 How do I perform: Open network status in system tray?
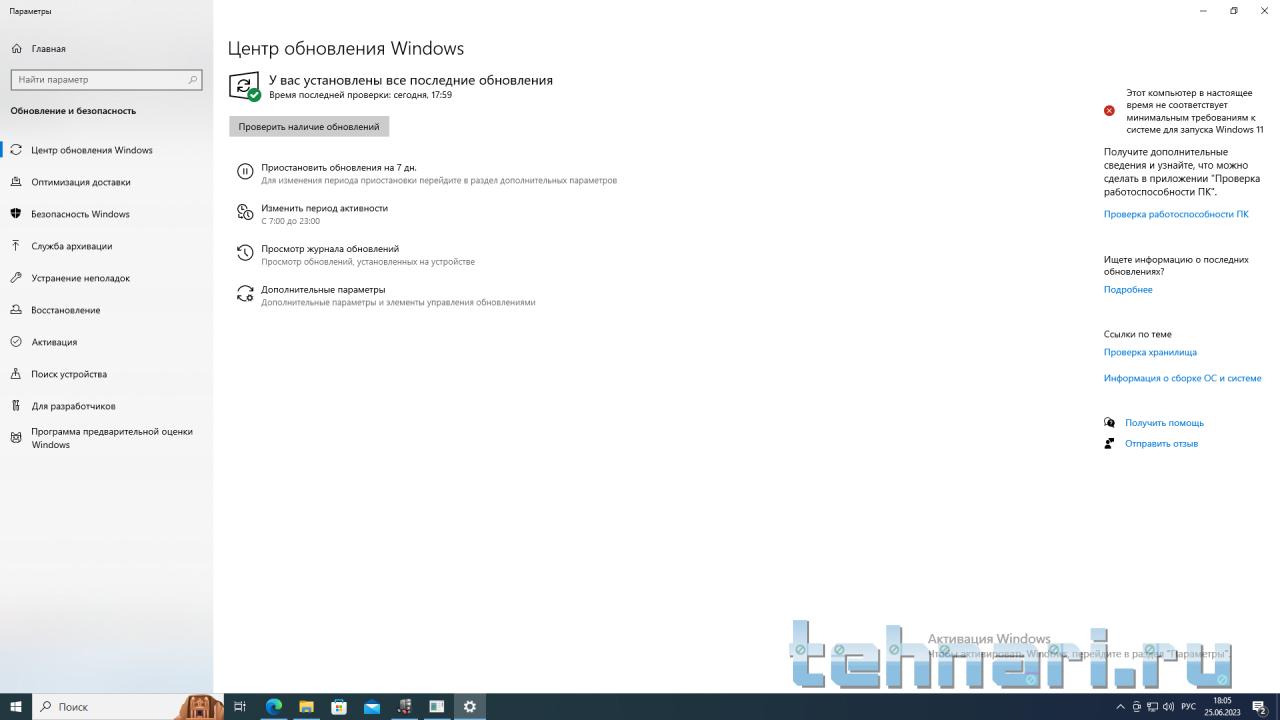click(x=1154, y=707)
